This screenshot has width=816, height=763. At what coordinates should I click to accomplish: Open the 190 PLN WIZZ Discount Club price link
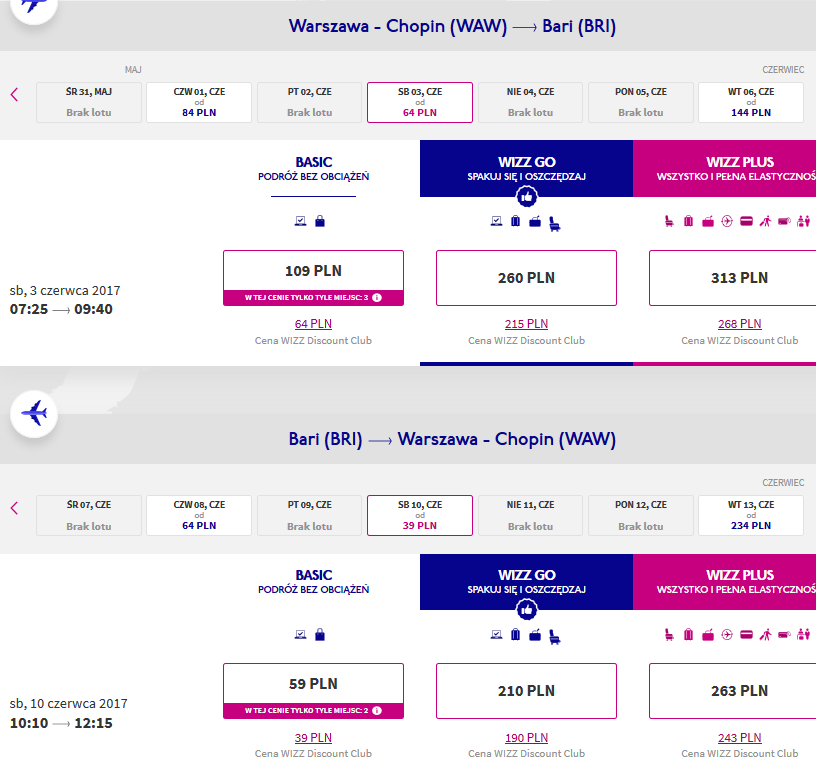click(526, 737)
